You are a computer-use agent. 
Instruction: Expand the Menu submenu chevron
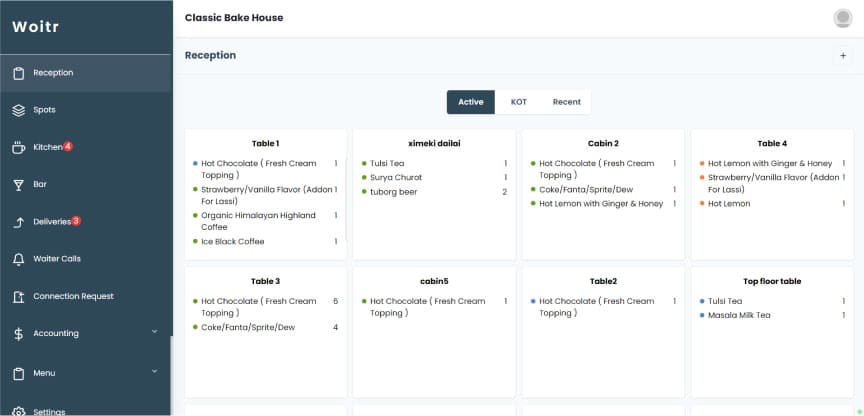click(154, 372)
